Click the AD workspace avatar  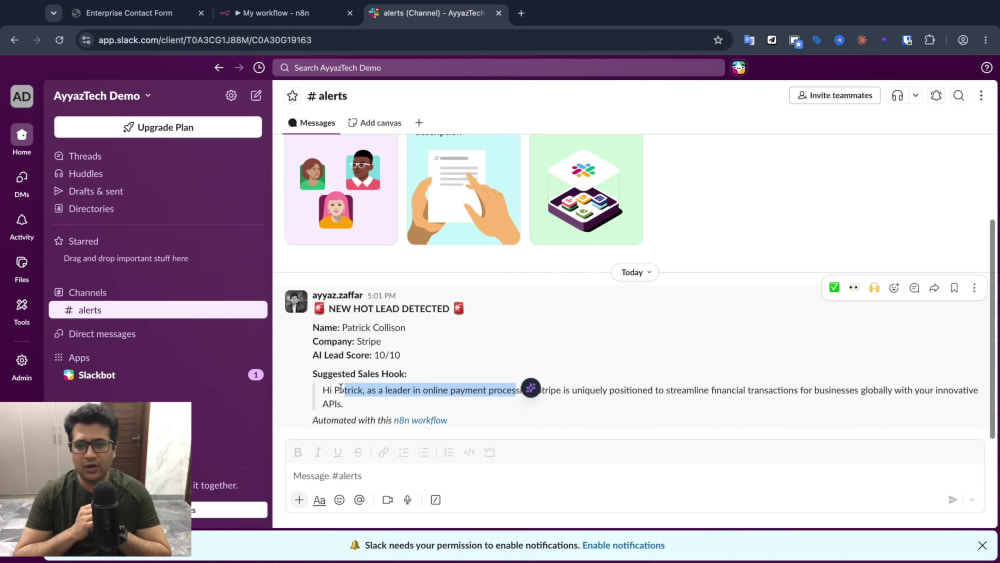click(22, 96)
